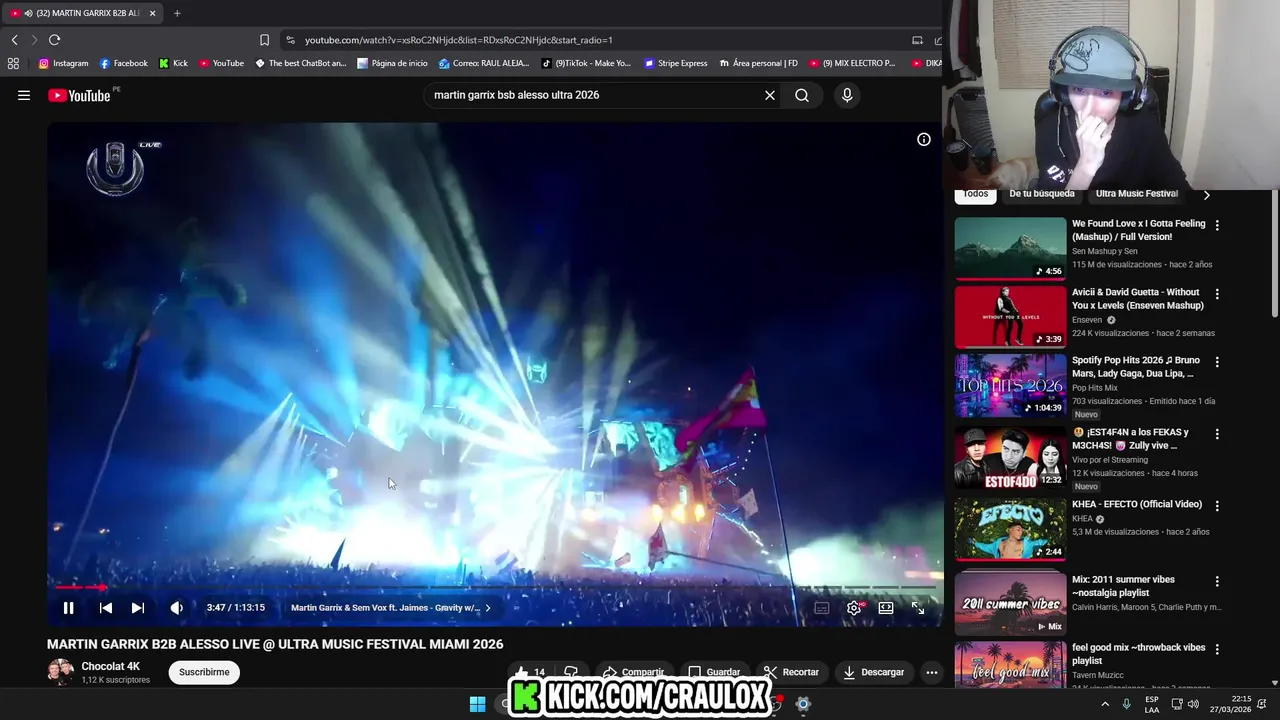Show more filter chips with arrow
1280x720 pixels.
(1206, 195)
